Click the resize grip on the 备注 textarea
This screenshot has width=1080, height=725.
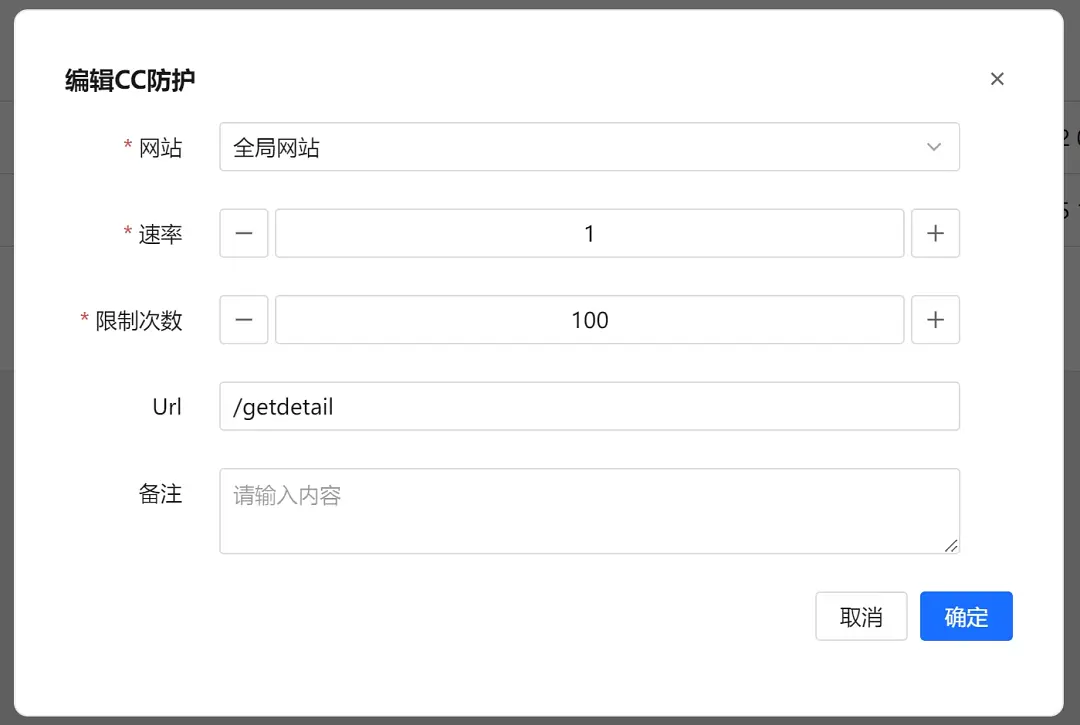951,546
